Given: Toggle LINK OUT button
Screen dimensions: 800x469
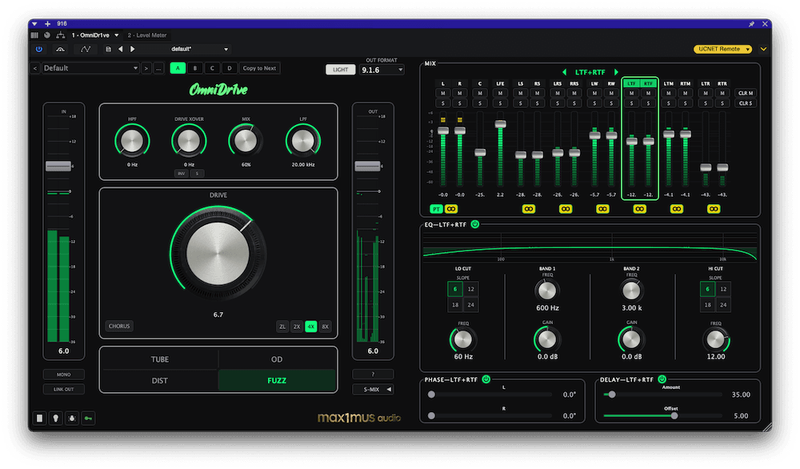Looking at the screenshot, I should tap(64, 389).
